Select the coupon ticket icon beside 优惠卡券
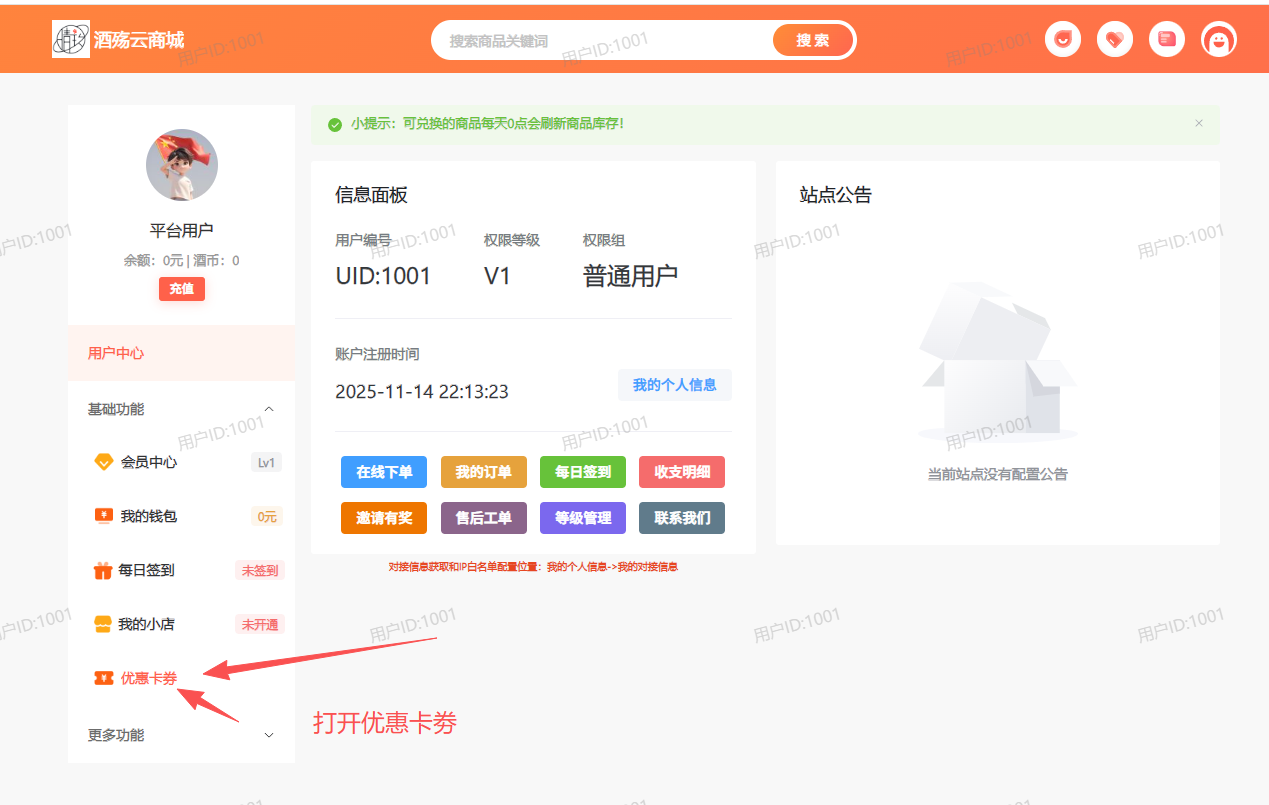The image size is (1269, 805). coord(104,678)
